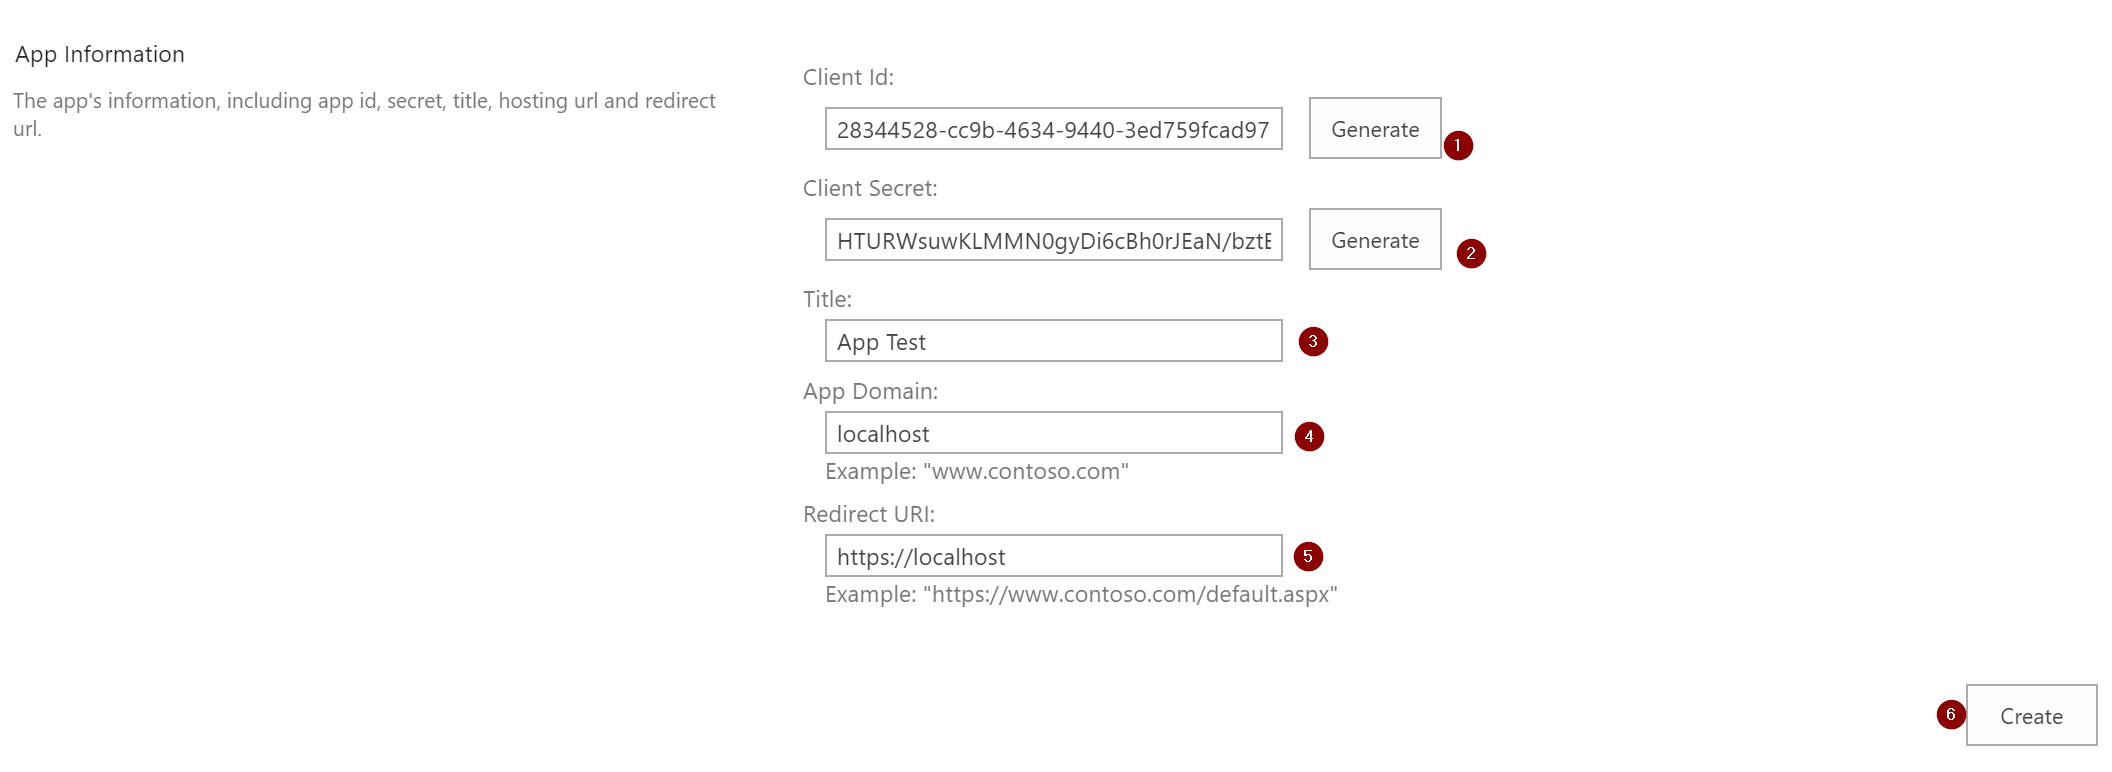Click the 'Client Id:' label
The height and width of the screenshot is (772, 2112).
pyautogui.click(x=848, y=77)
